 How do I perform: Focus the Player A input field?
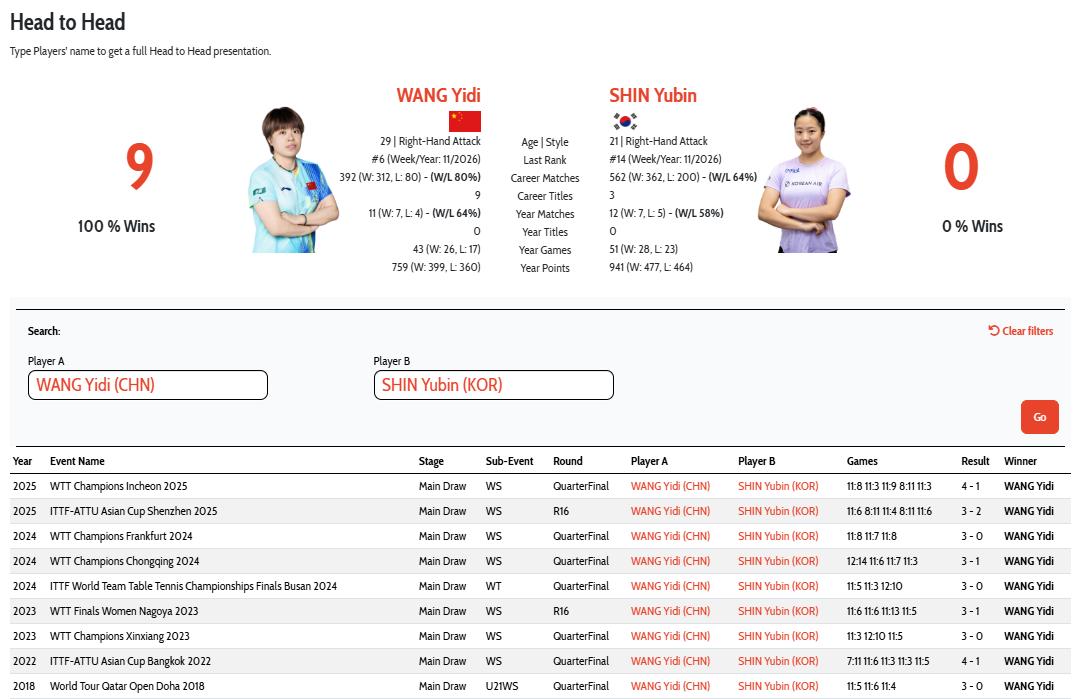148,385
